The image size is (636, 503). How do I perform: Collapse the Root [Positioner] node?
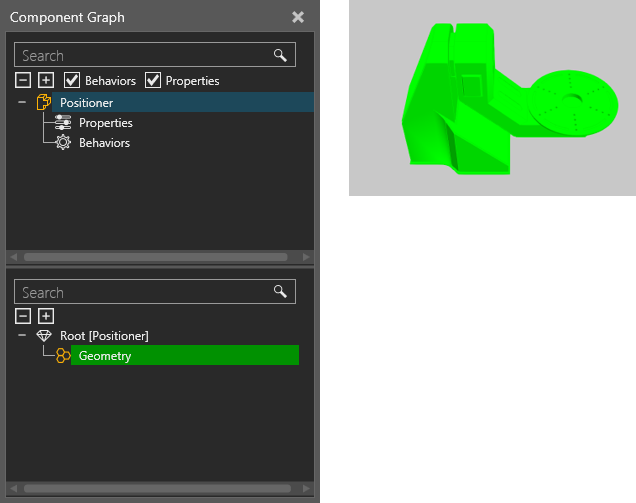point(22,336)
